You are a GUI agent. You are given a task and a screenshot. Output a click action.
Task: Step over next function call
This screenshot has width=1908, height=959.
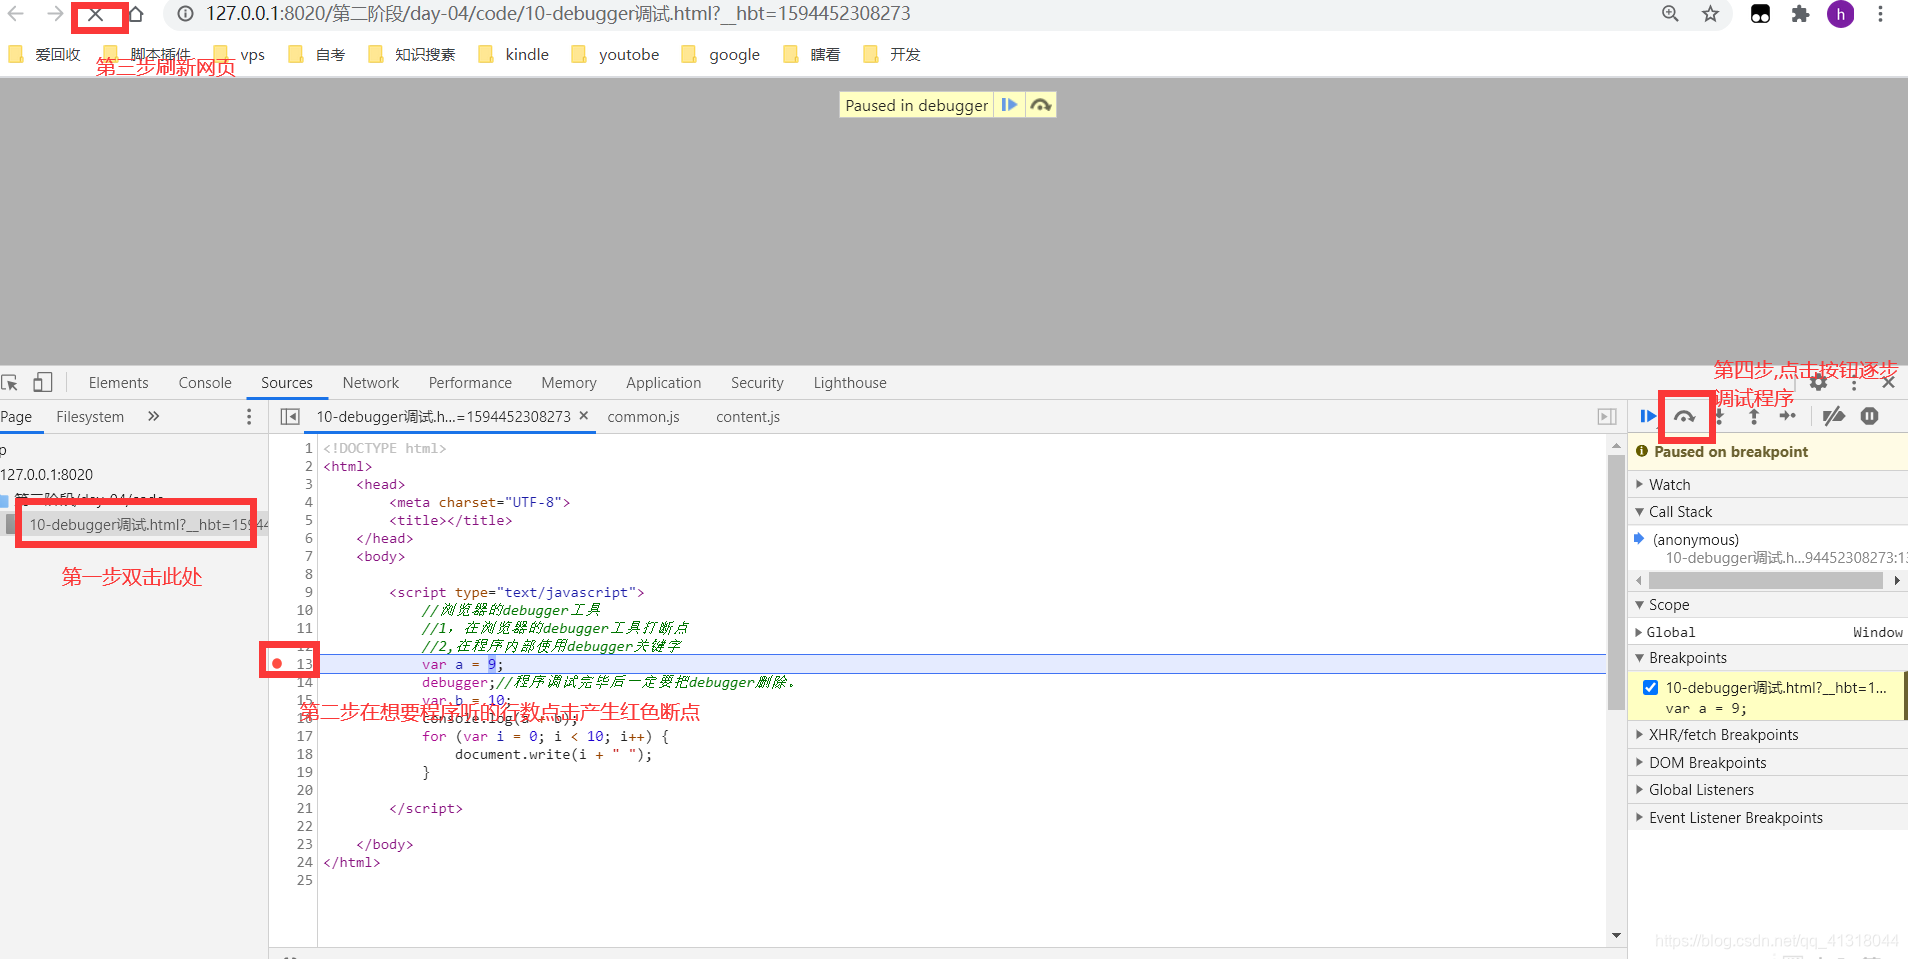point(1685,416)
